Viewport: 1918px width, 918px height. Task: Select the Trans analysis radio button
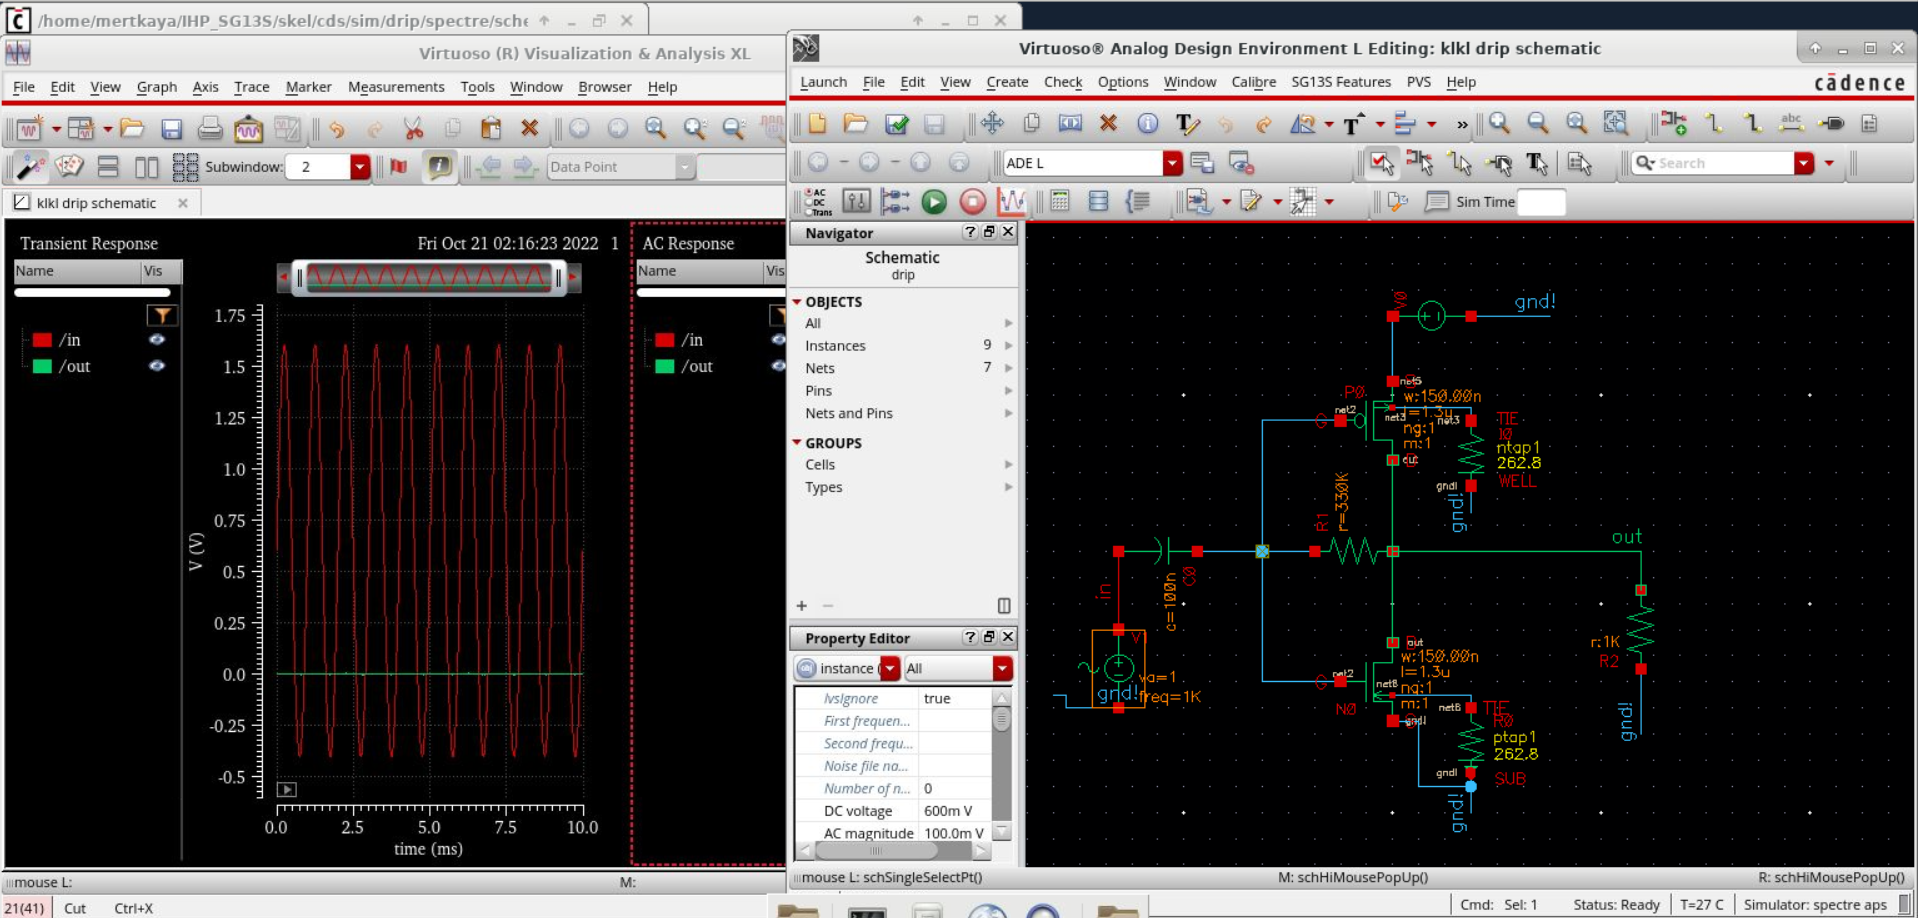tap(809, 212)
